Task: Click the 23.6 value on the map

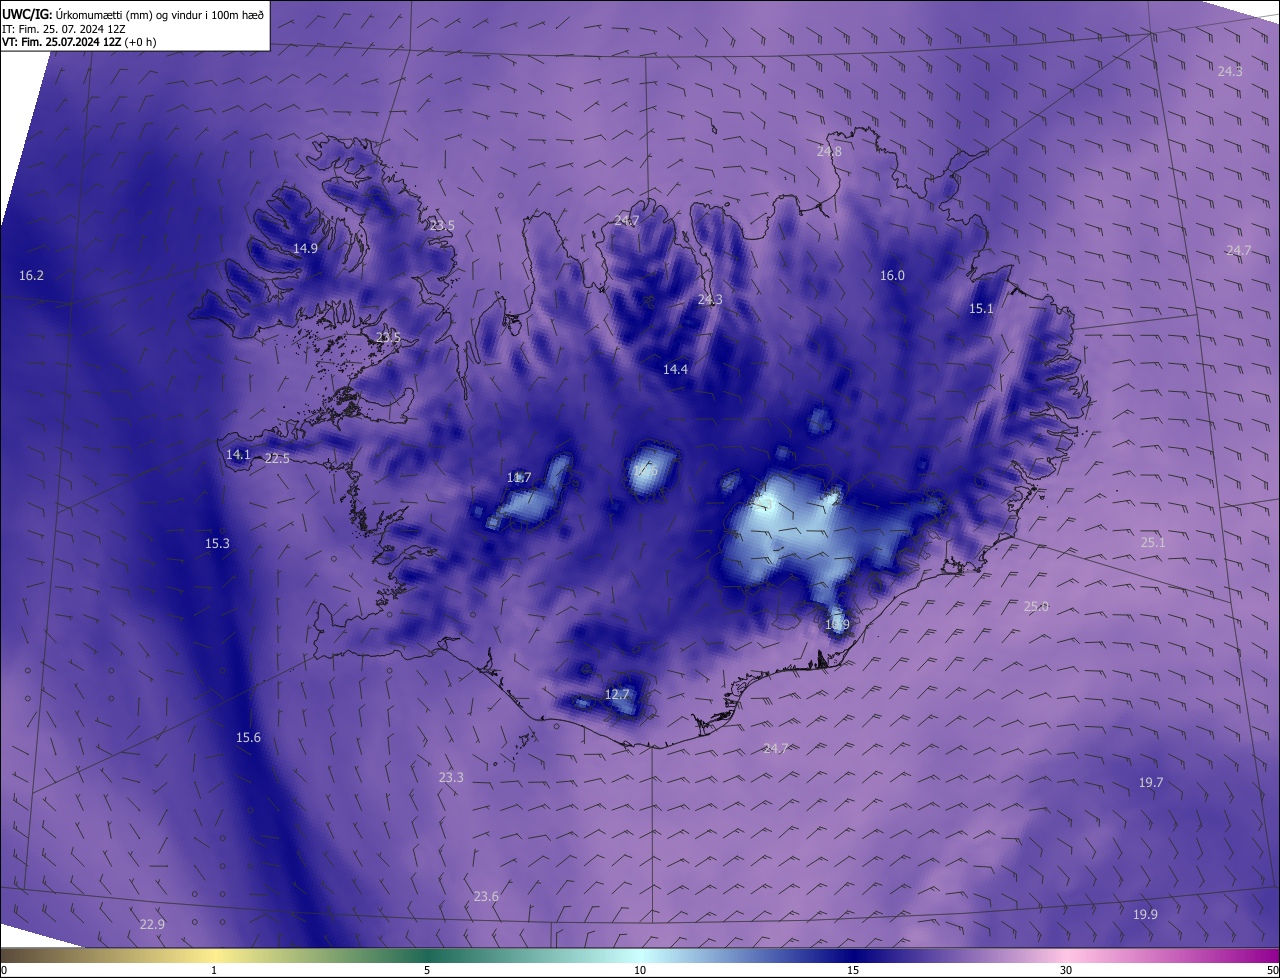Action: pos(486,897)
